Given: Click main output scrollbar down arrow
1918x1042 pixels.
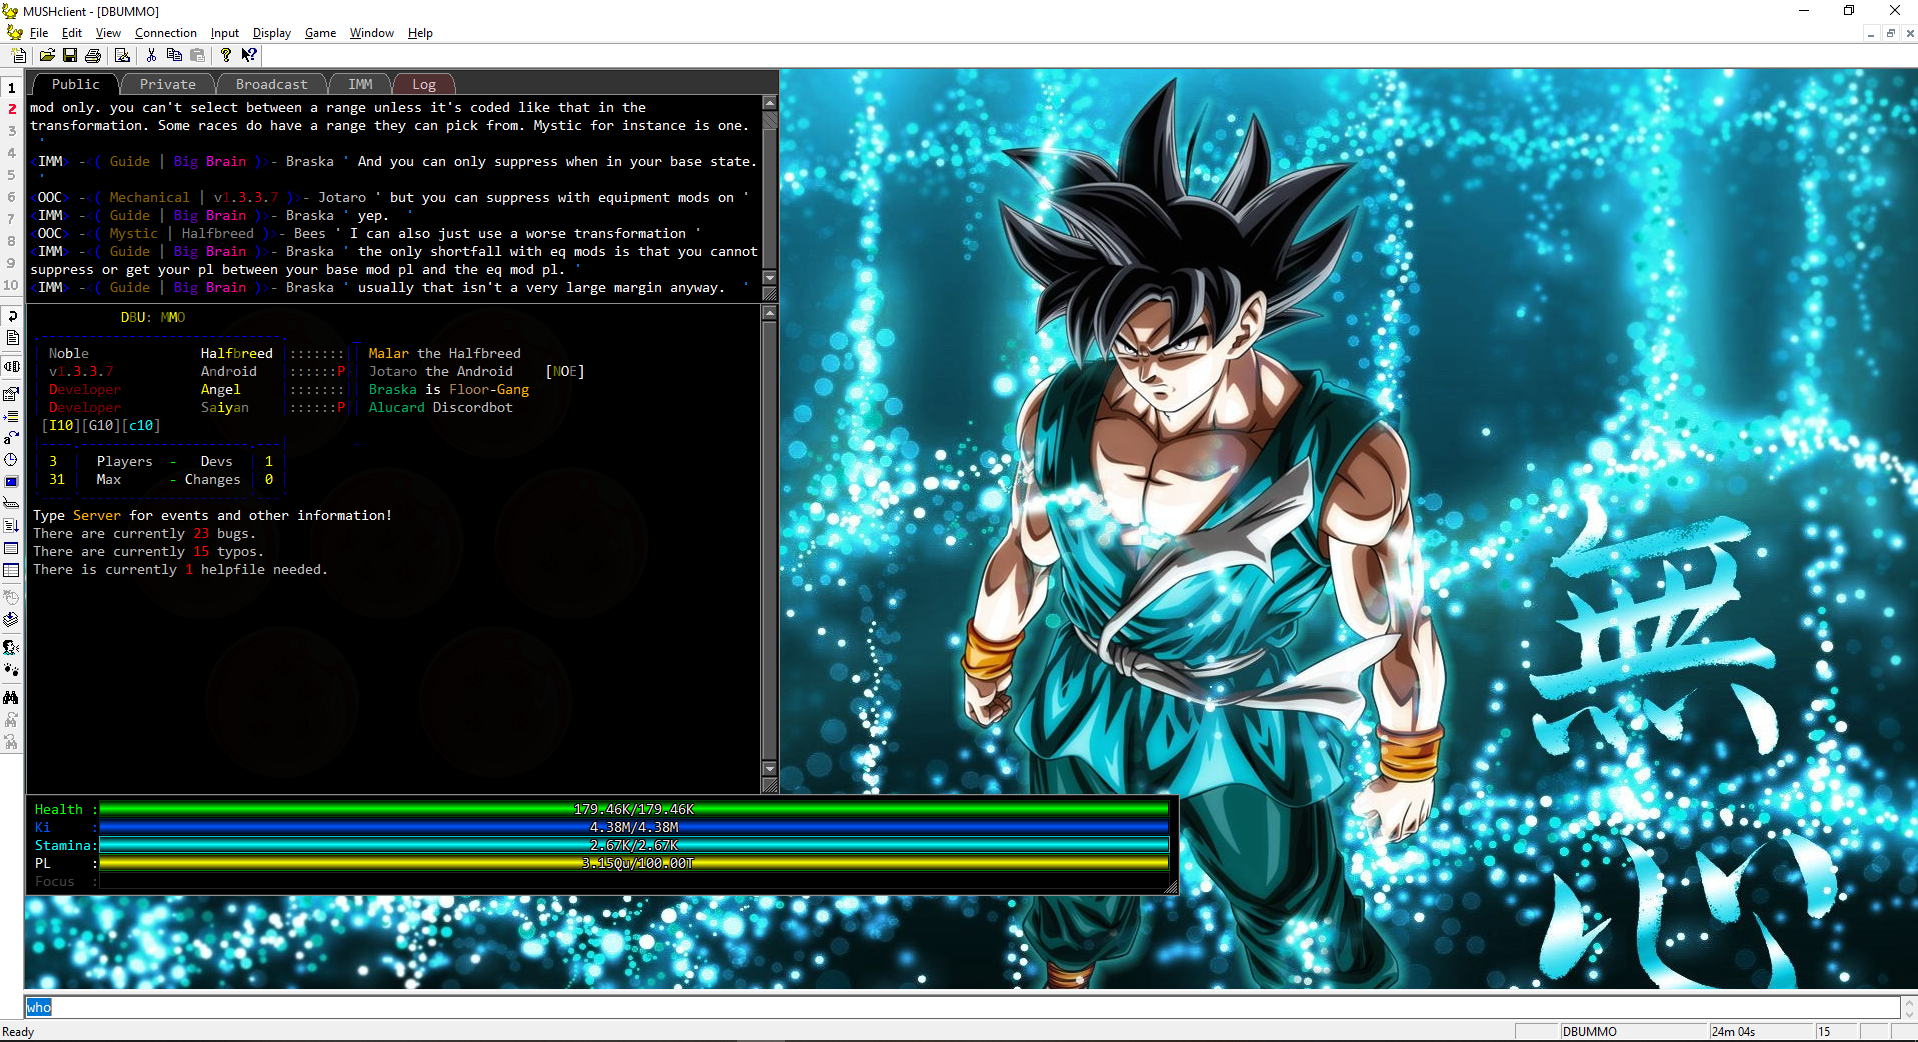Looking at the screenshot, I should tap(770, 768).
